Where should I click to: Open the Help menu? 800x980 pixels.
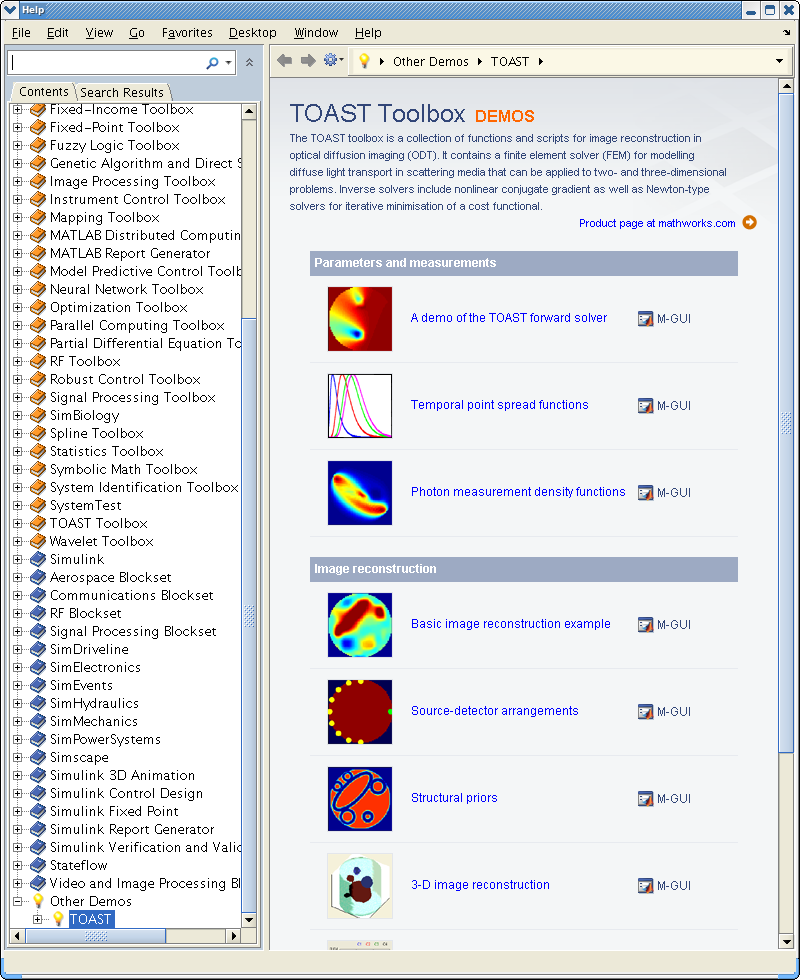368,32
